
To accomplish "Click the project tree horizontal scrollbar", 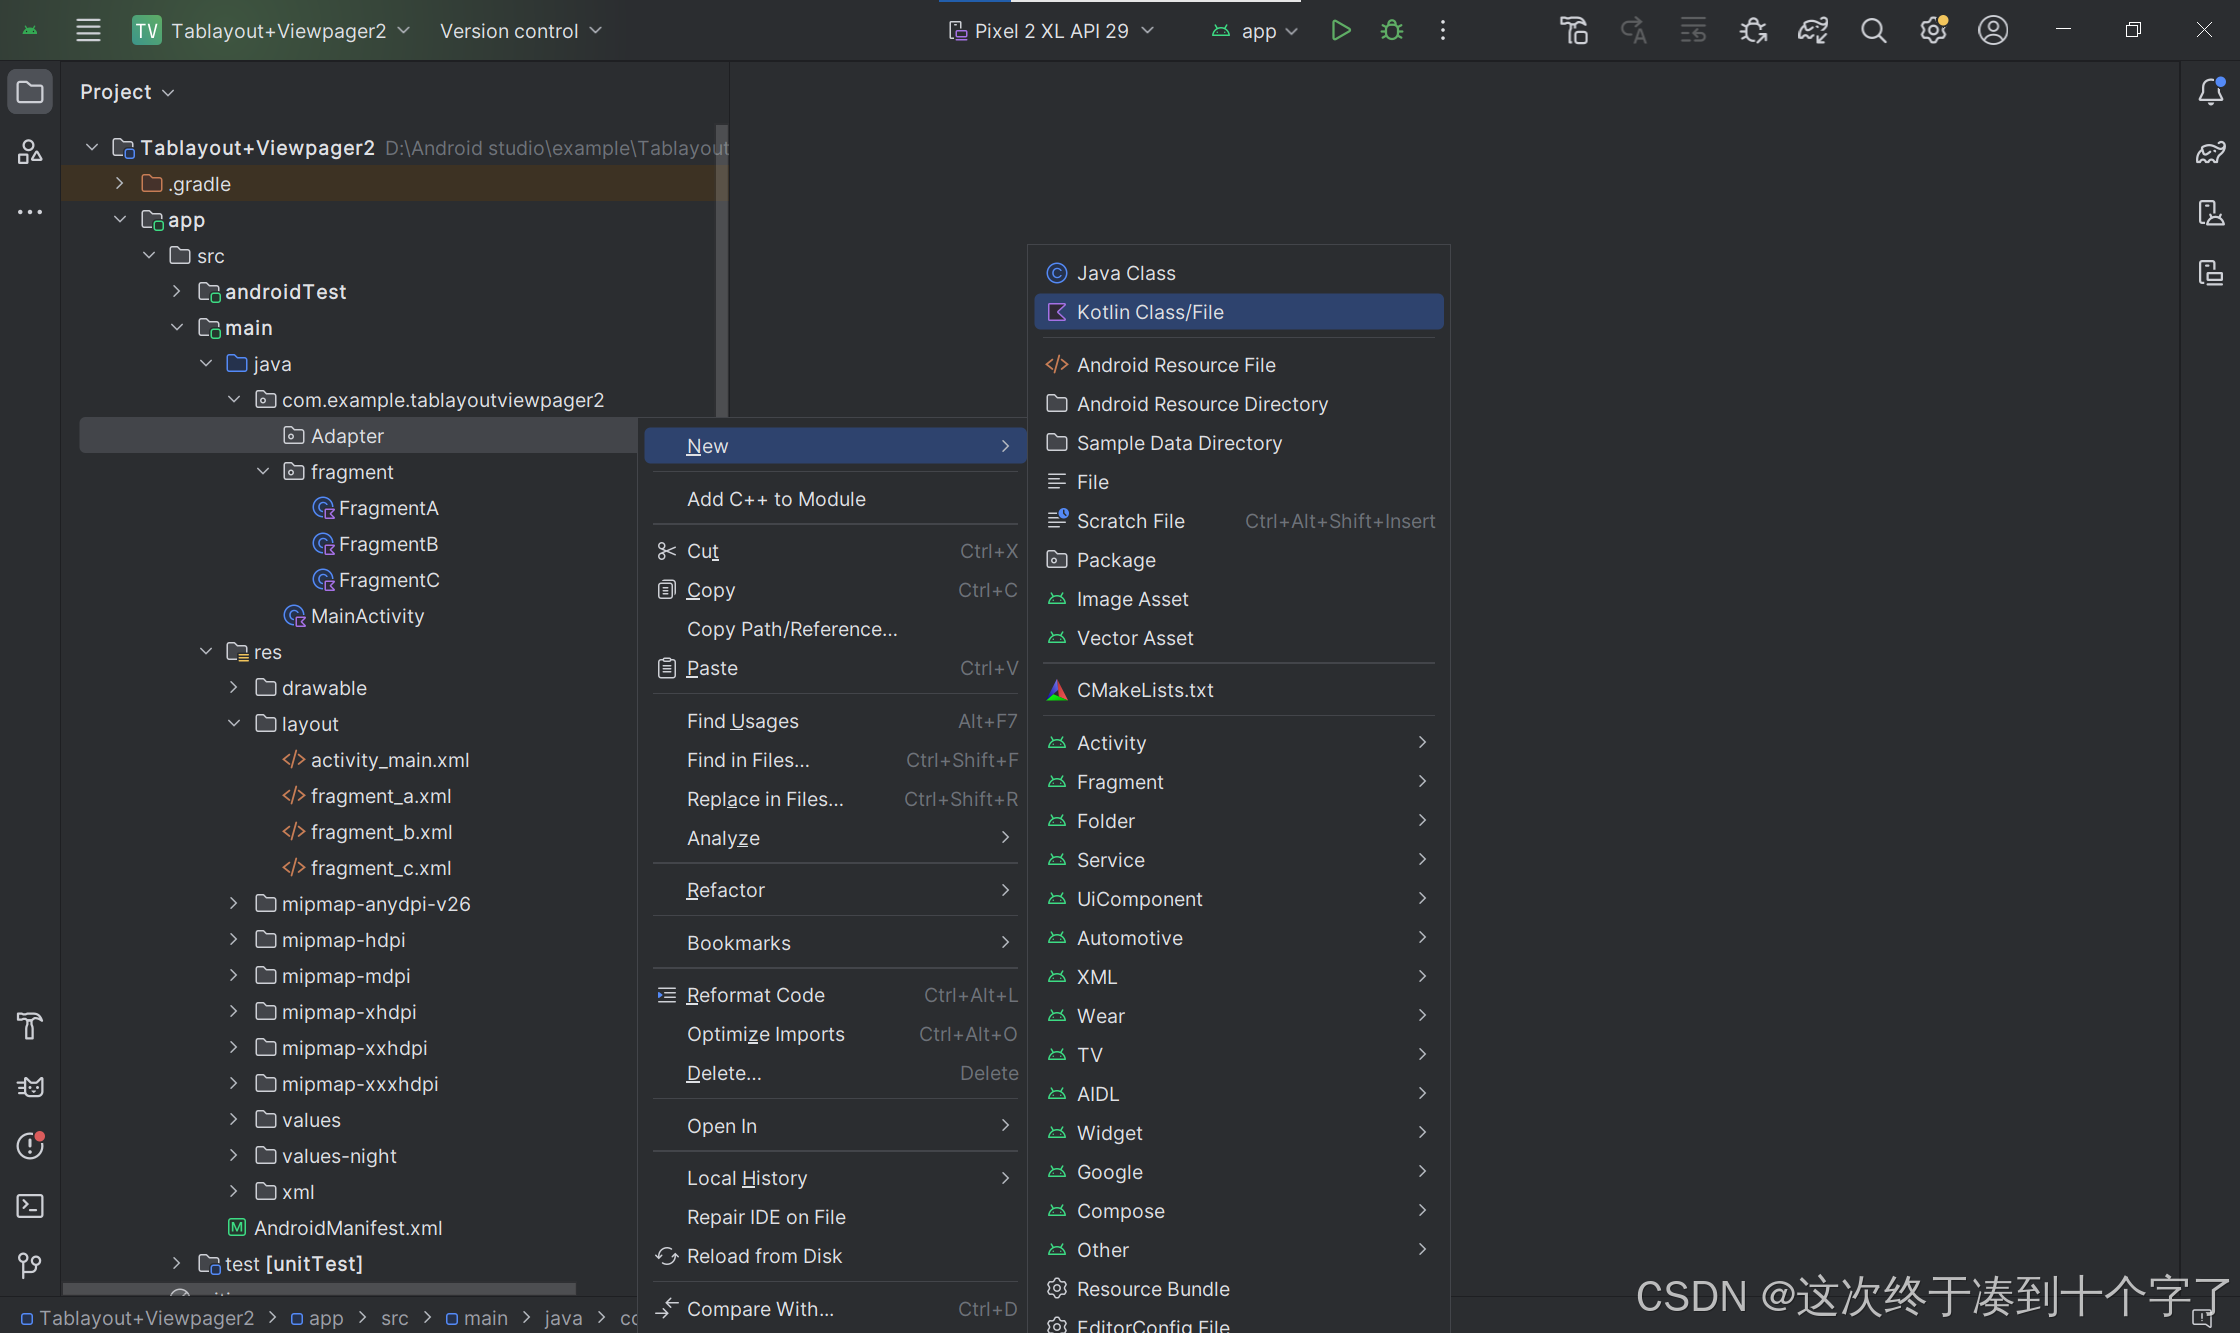I will [x=320, y=1289].
